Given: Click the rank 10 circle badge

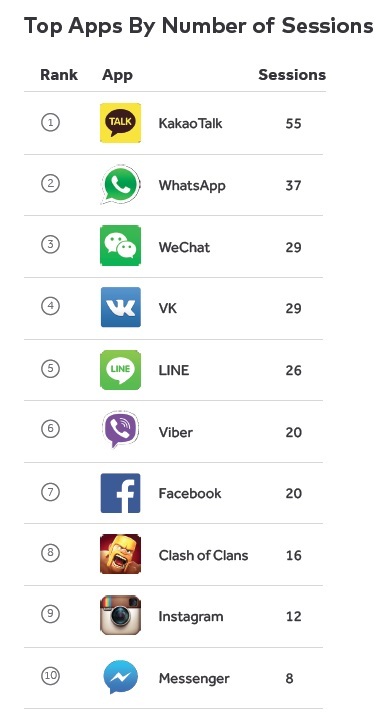Looking at the screenshot, I should [x=50, y=676].
